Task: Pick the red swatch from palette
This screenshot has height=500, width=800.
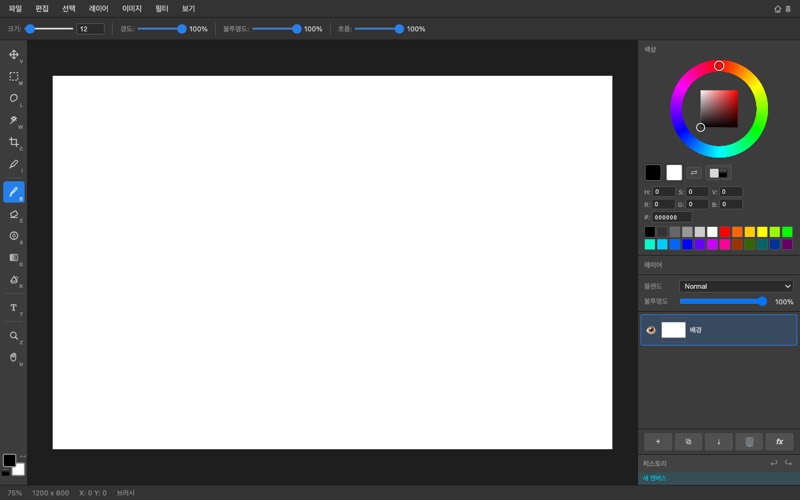Action: [724, 232]
